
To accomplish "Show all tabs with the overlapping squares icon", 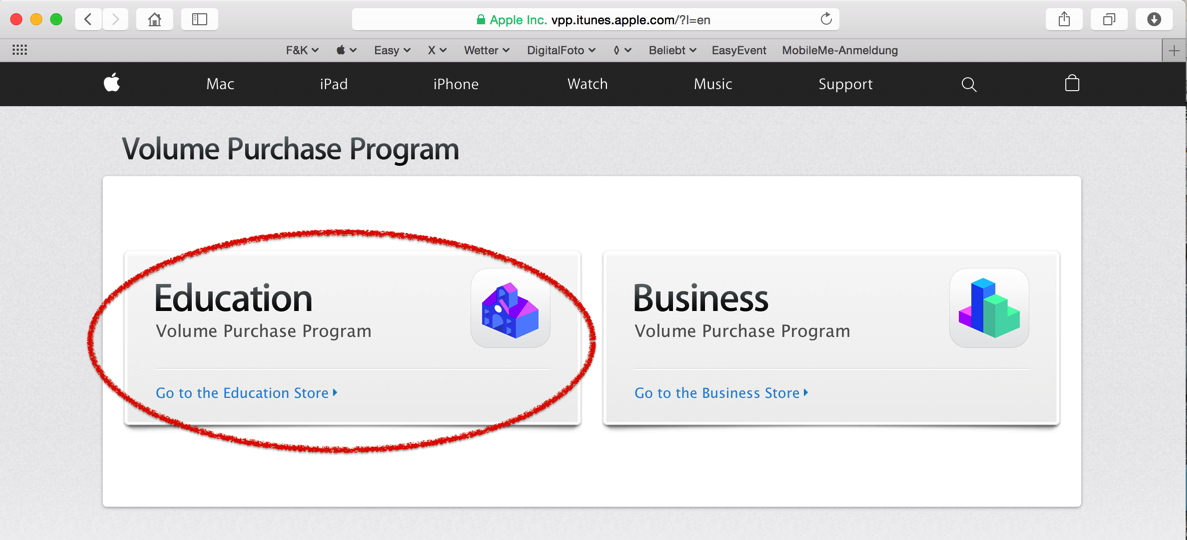I will pyautogui.click(x=1109, y=19).
